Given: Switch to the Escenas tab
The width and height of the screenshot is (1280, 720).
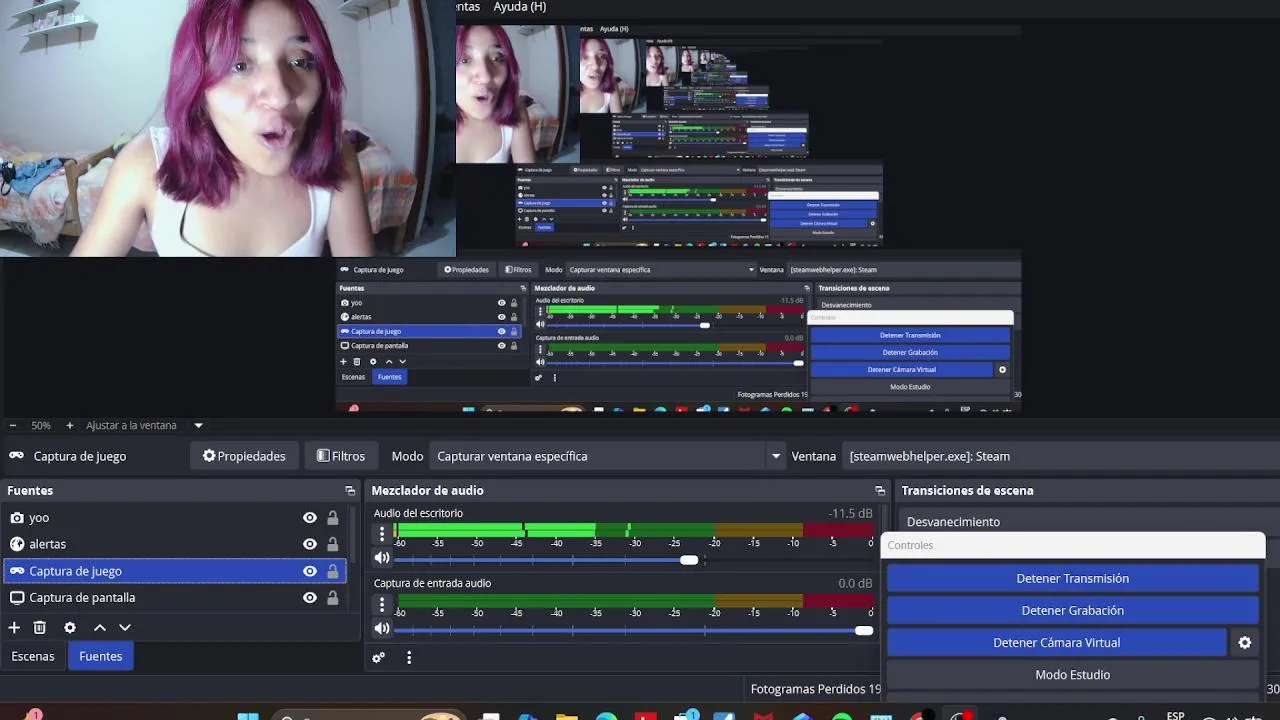Looking at the screenshot, I should pyautogui.click(x=33, y=657).
